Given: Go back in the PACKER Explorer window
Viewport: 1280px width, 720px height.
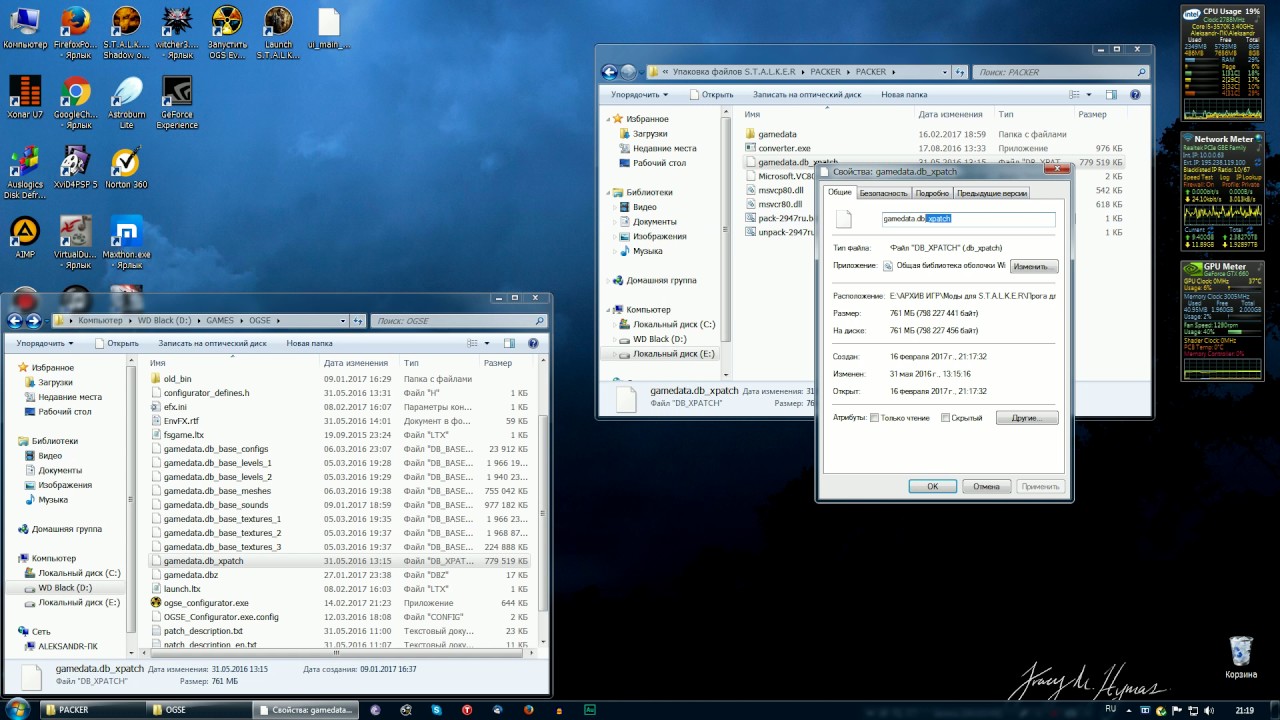Looking at the screenshot, I should (609, 72).
